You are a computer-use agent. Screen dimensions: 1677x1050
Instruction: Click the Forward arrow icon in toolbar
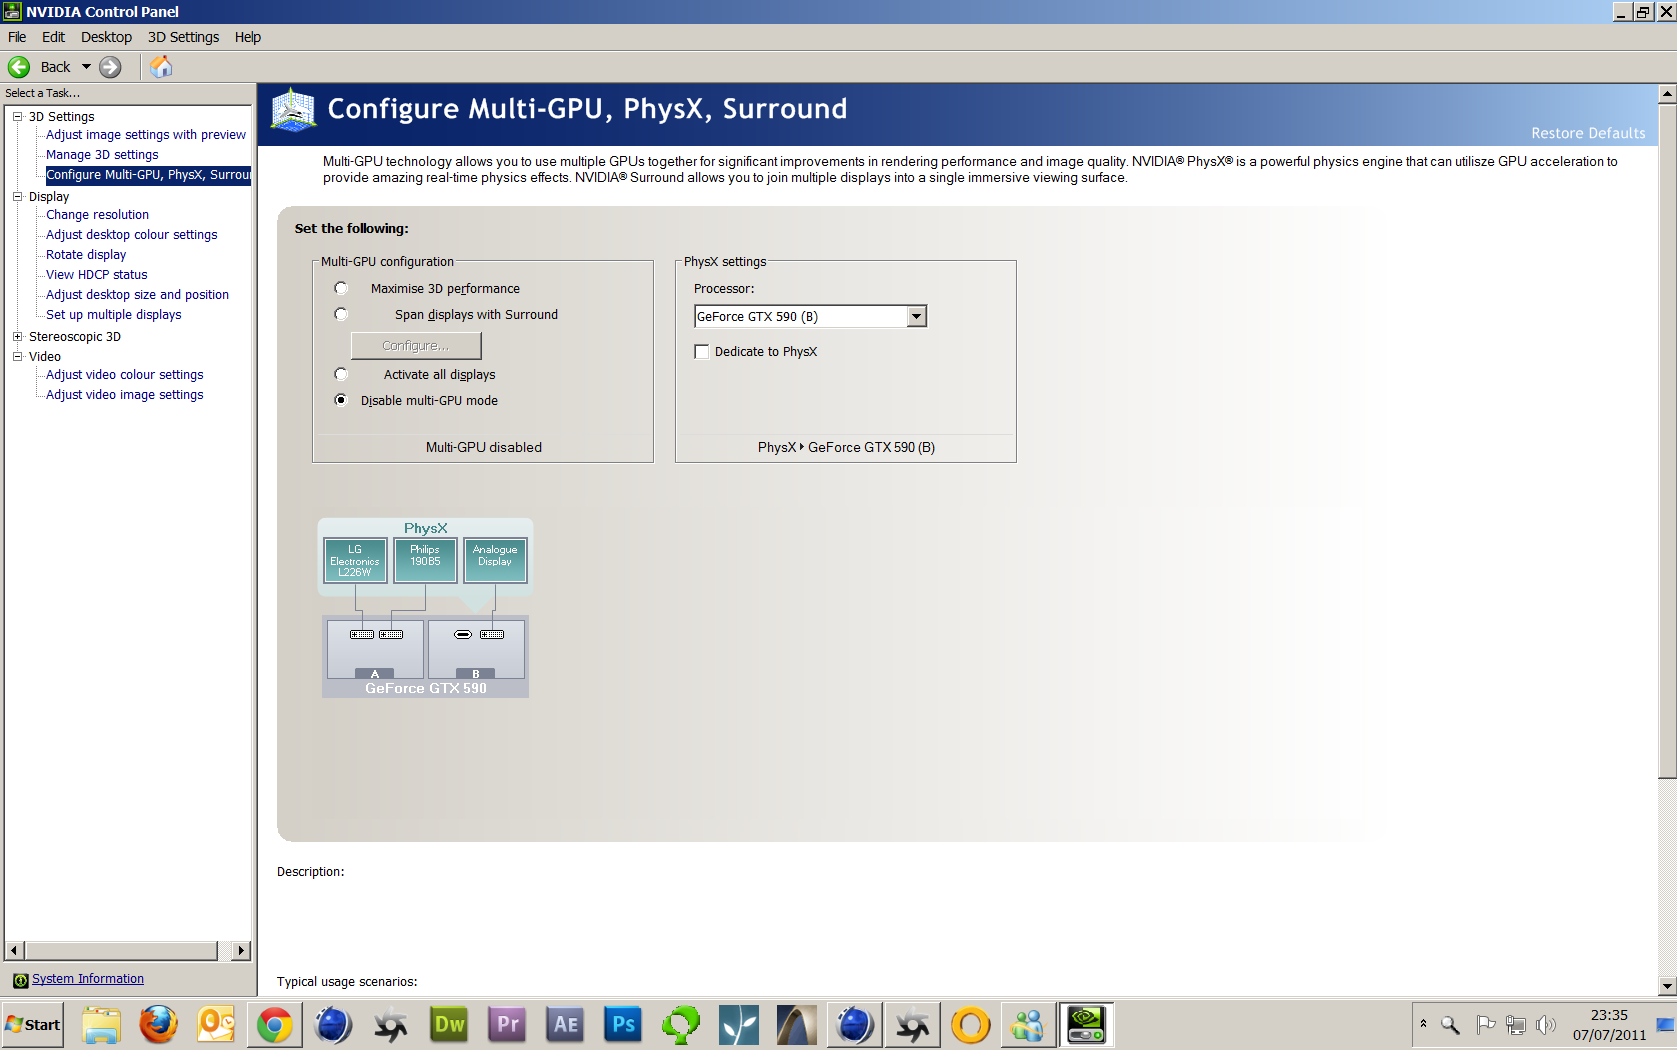click(110, 67)
